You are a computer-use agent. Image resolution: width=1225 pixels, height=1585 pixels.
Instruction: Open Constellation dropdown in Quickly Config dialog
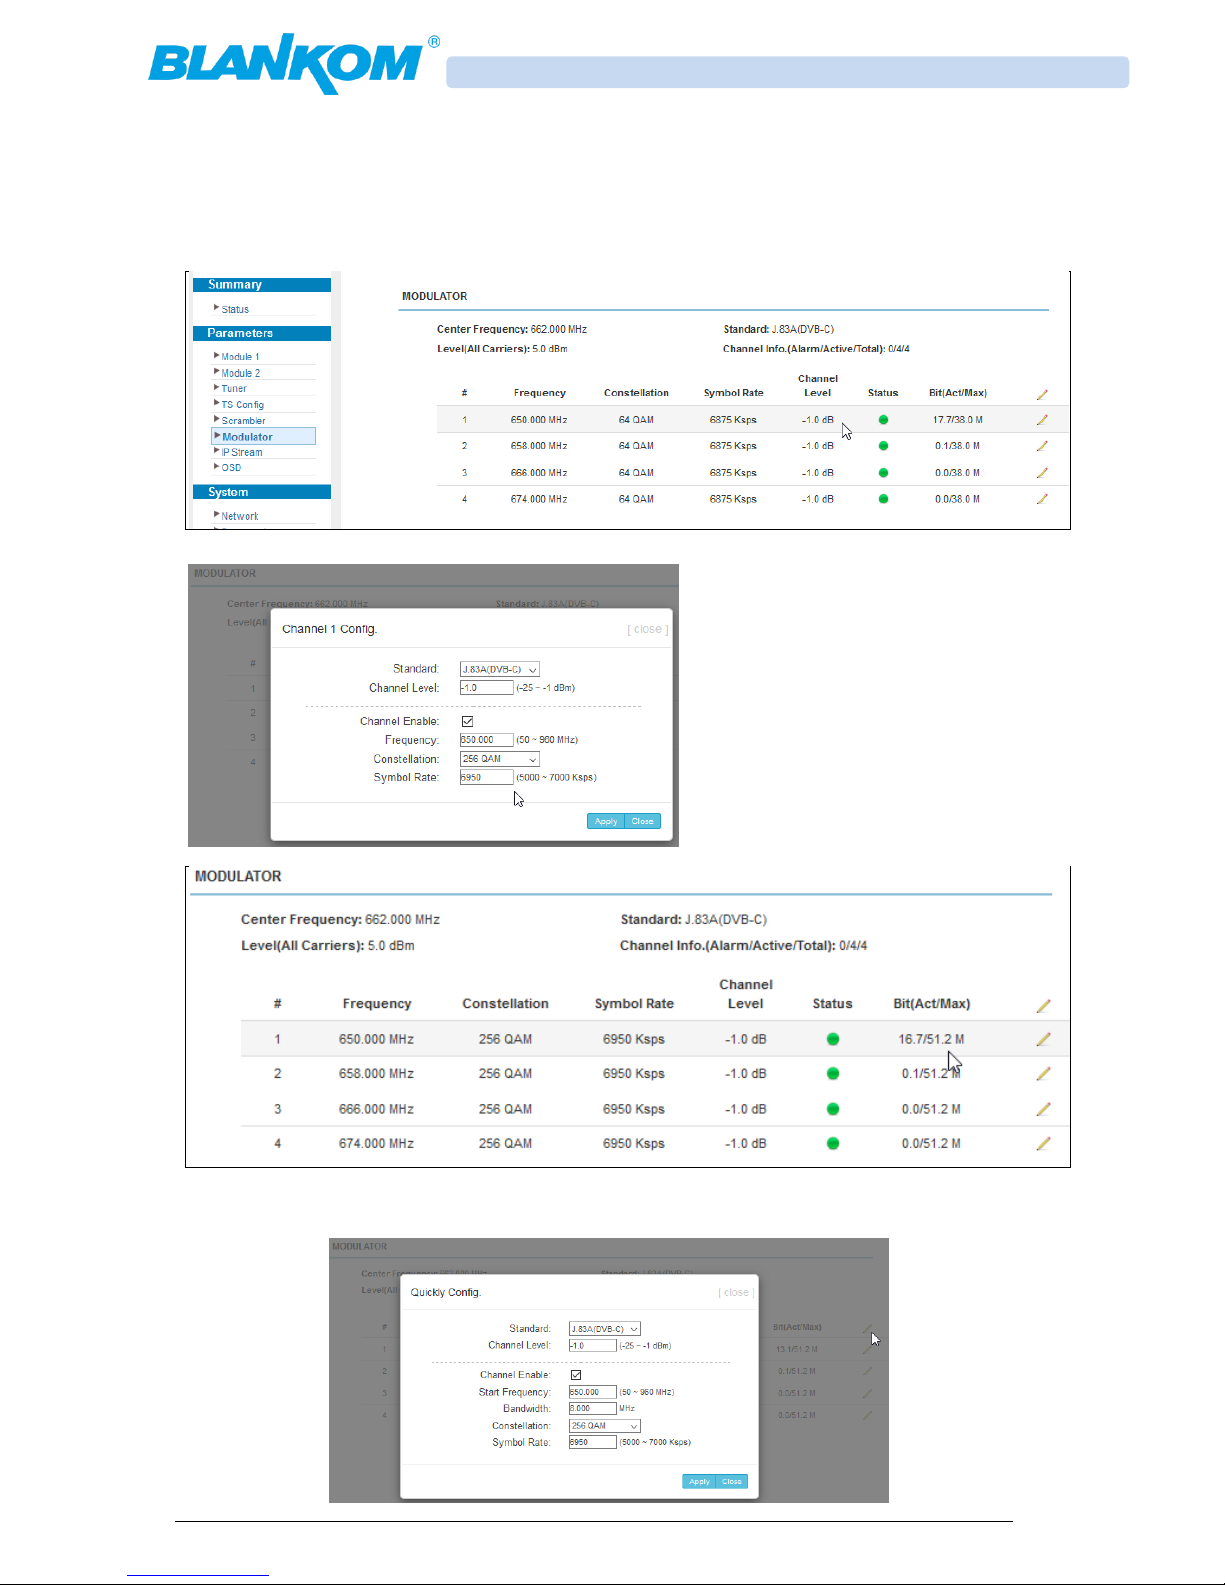click(605, 1426)
